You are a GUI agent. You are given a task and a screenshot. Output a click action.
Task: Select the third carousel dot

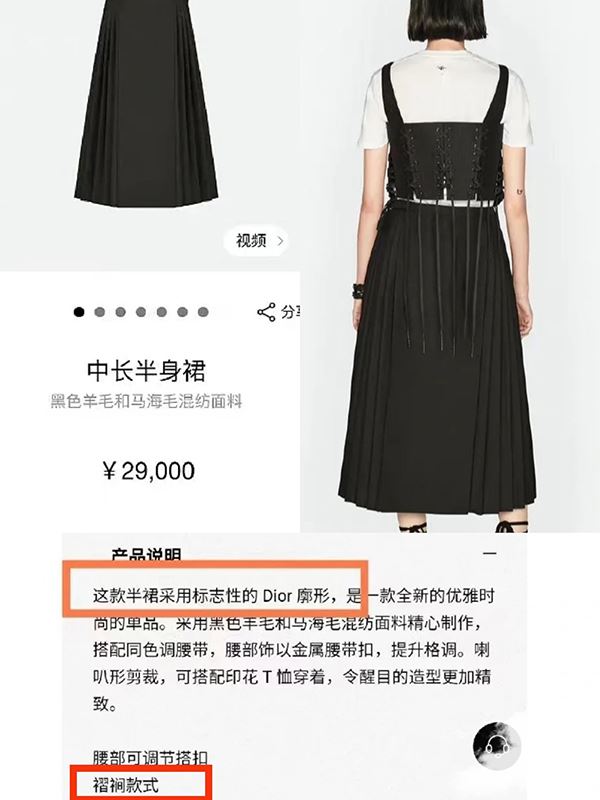point(120,312)
